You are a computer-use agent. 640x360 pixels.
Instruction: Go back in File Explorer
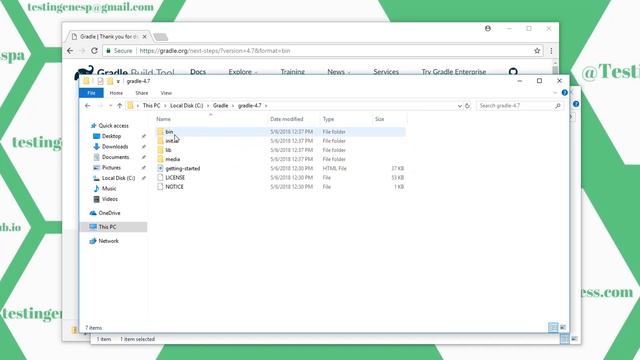point(87,106)
